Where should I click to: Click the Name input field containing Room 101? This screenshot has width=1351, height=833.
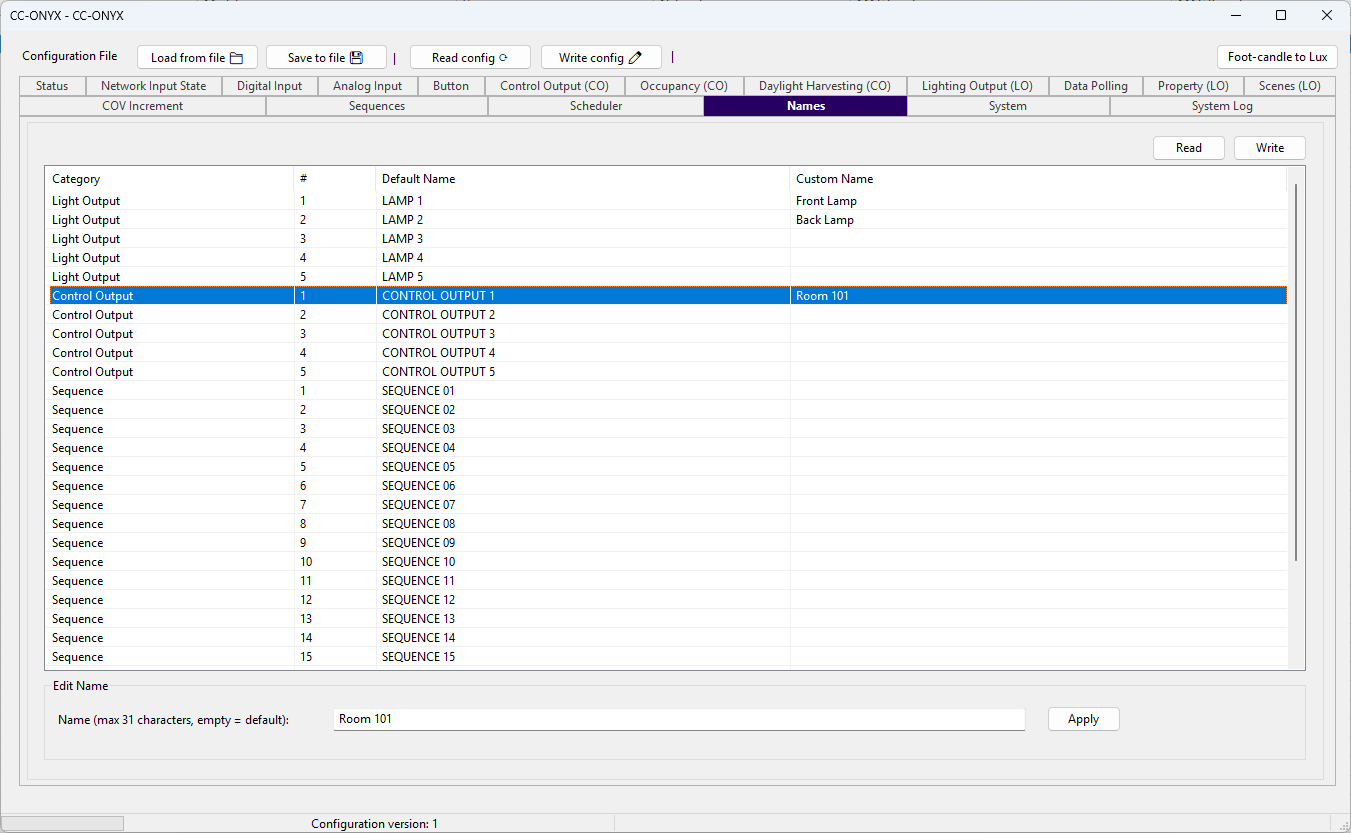coord(679,719)
